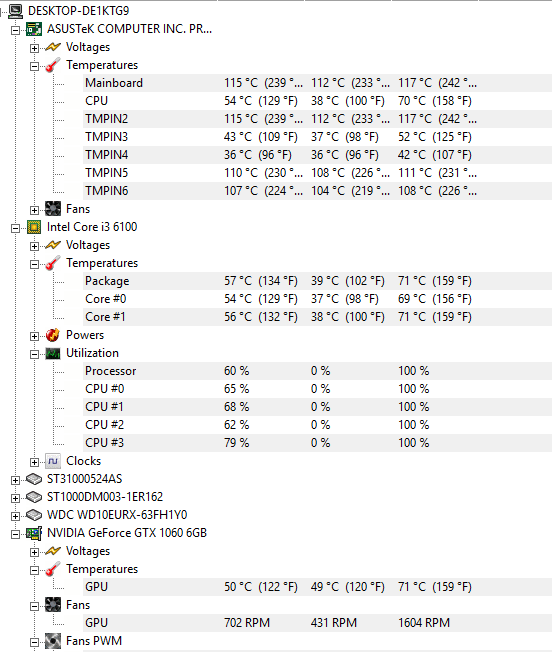Click the DESKTOP-DE1KTG9 computer icon
552x652 pixels.
[x=15, y=11]
